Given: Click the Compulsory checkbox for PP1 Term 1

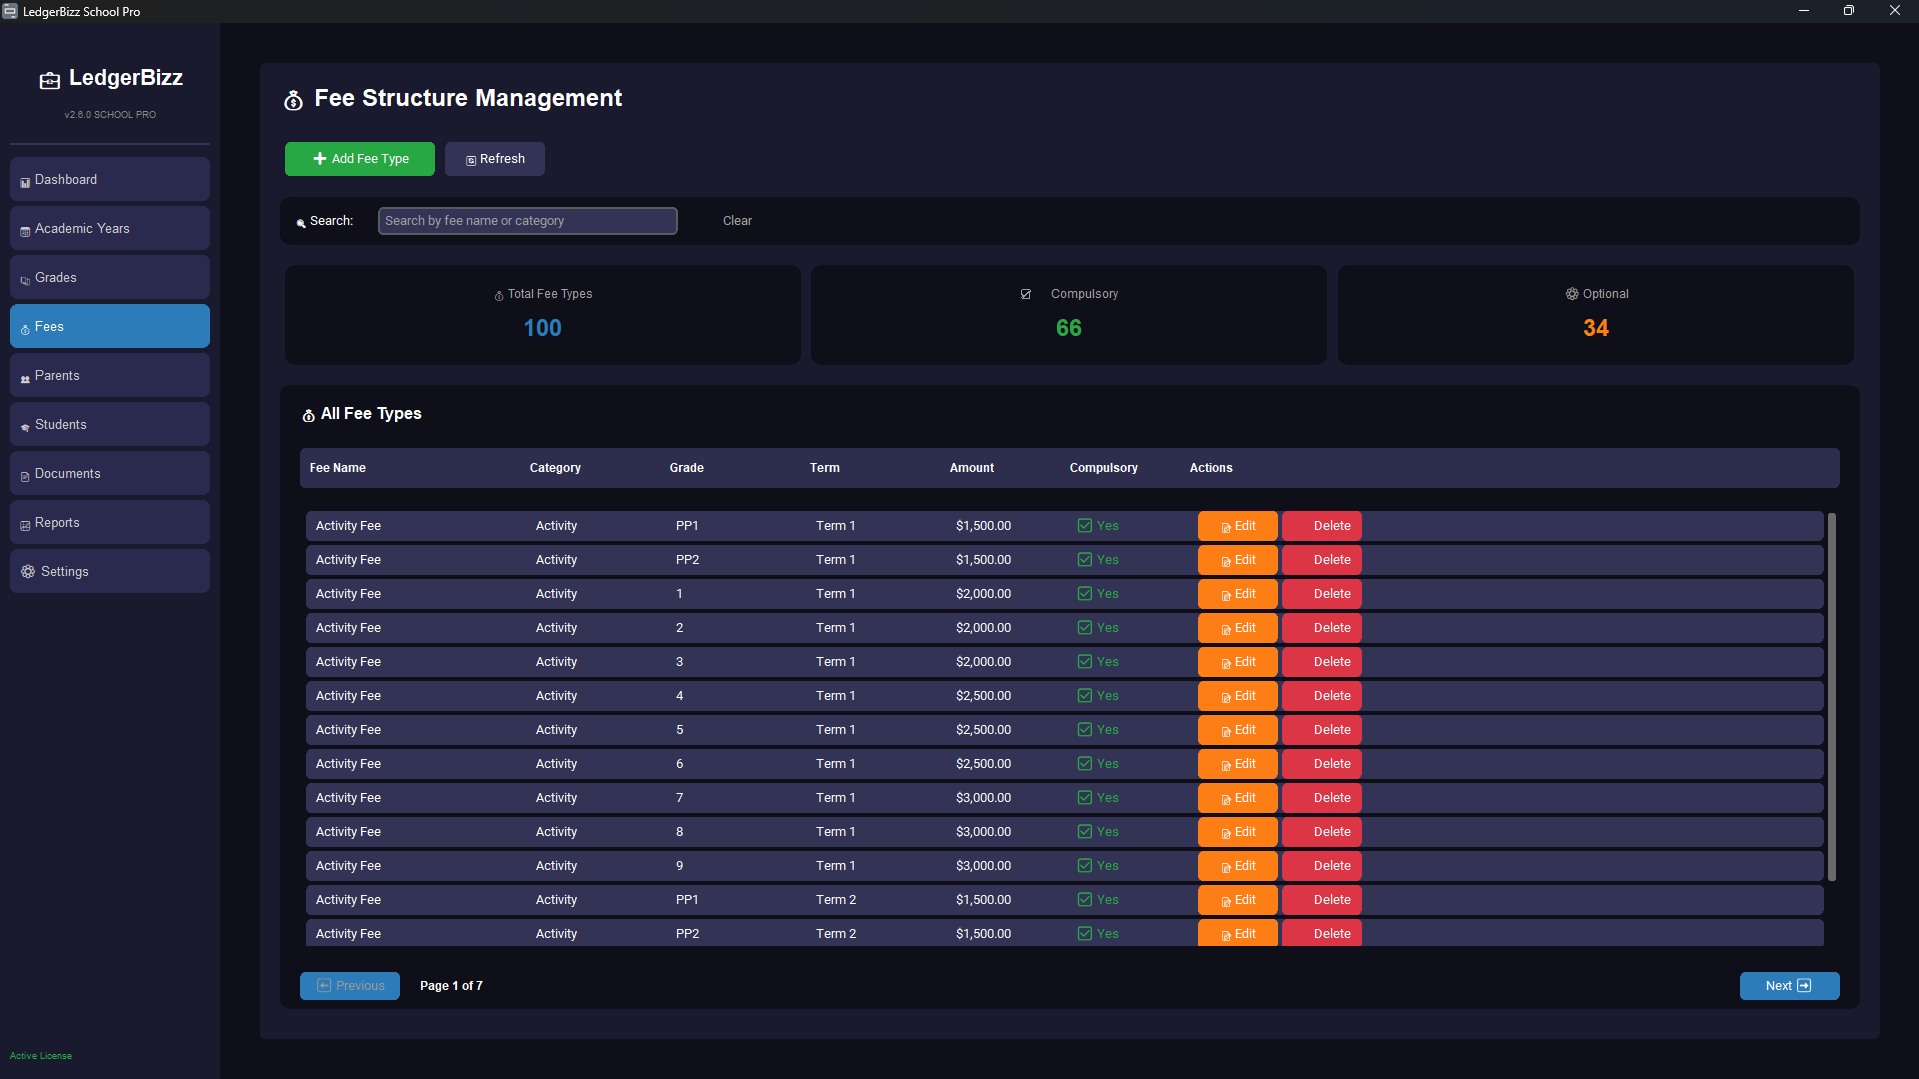Looking at the screenshot, I should click(1084, 526).
